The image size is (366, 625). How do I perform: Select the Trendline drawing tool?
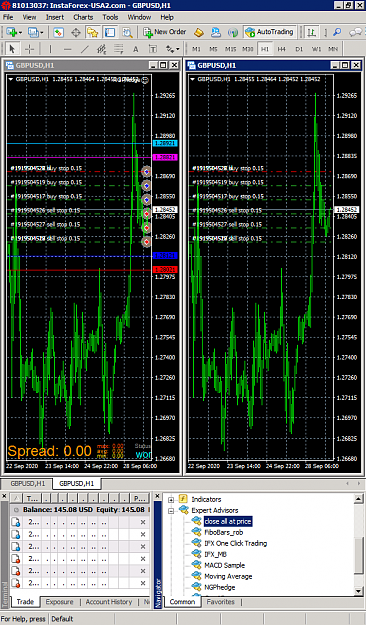(x=85, y=49)
